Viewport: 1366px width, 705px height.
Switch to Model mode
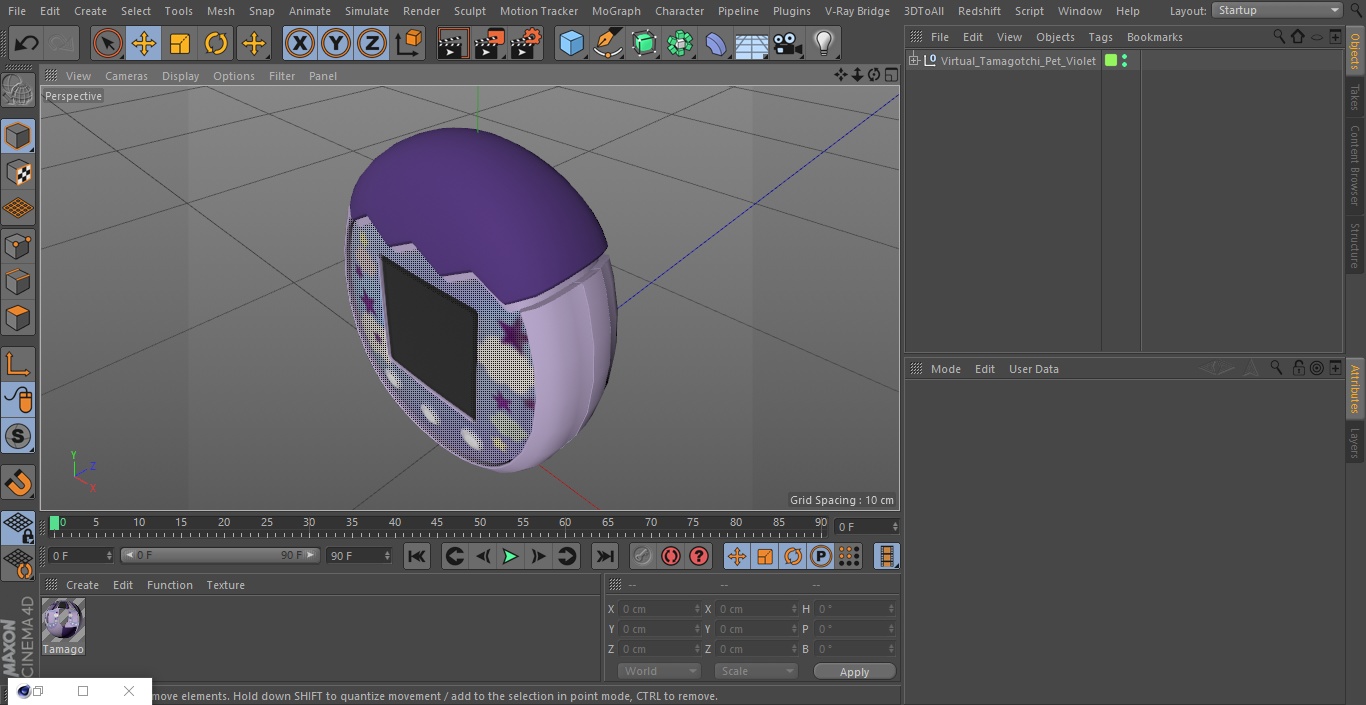(x=18, y=136)
